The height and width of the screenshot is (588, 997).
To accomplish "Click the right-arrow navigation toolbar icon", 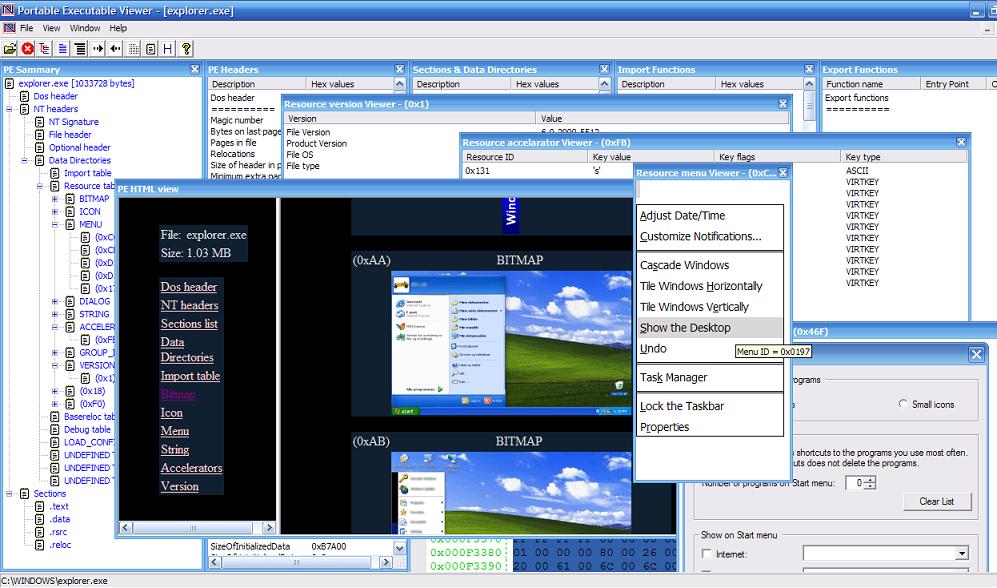I will (98, 47).
